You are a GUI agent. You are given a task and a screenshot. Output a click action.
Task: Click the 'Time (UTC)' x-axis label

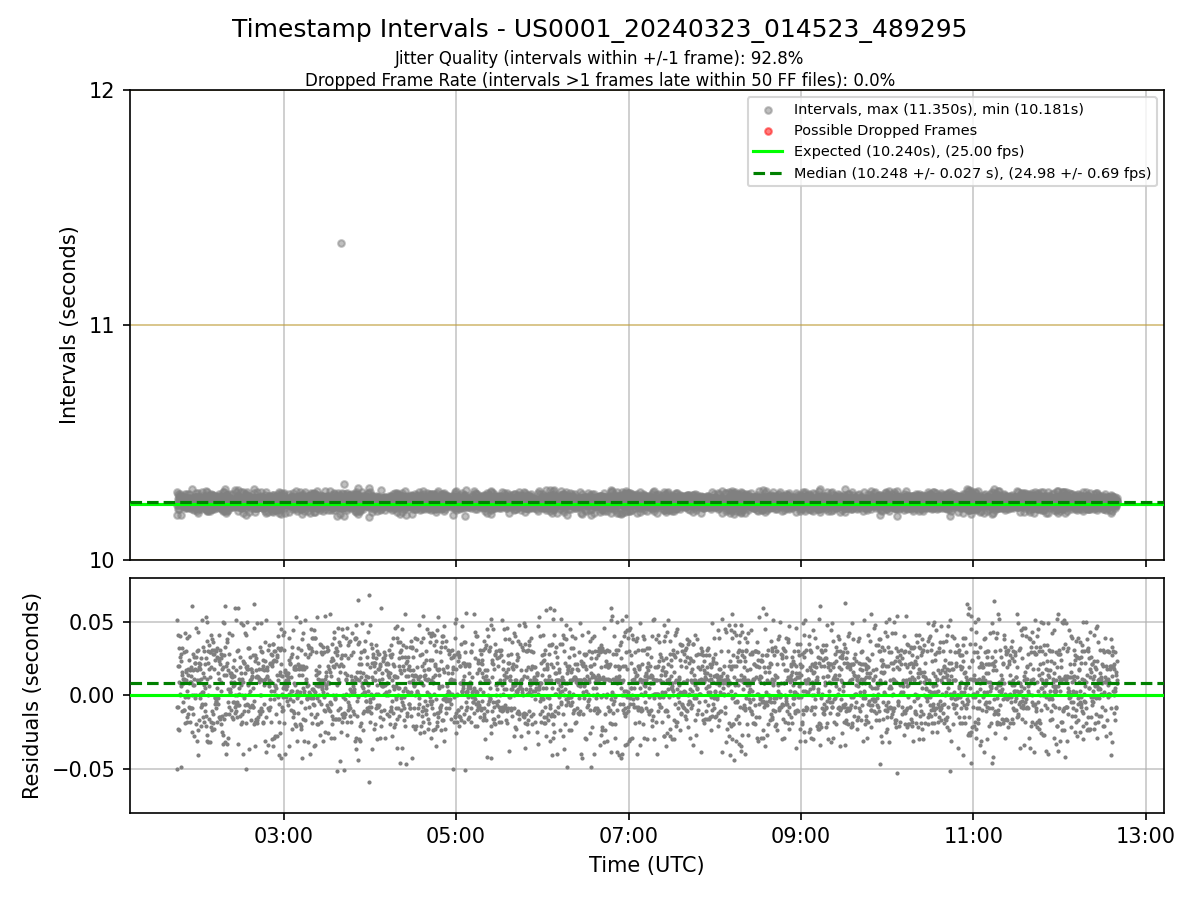(646, 865)
